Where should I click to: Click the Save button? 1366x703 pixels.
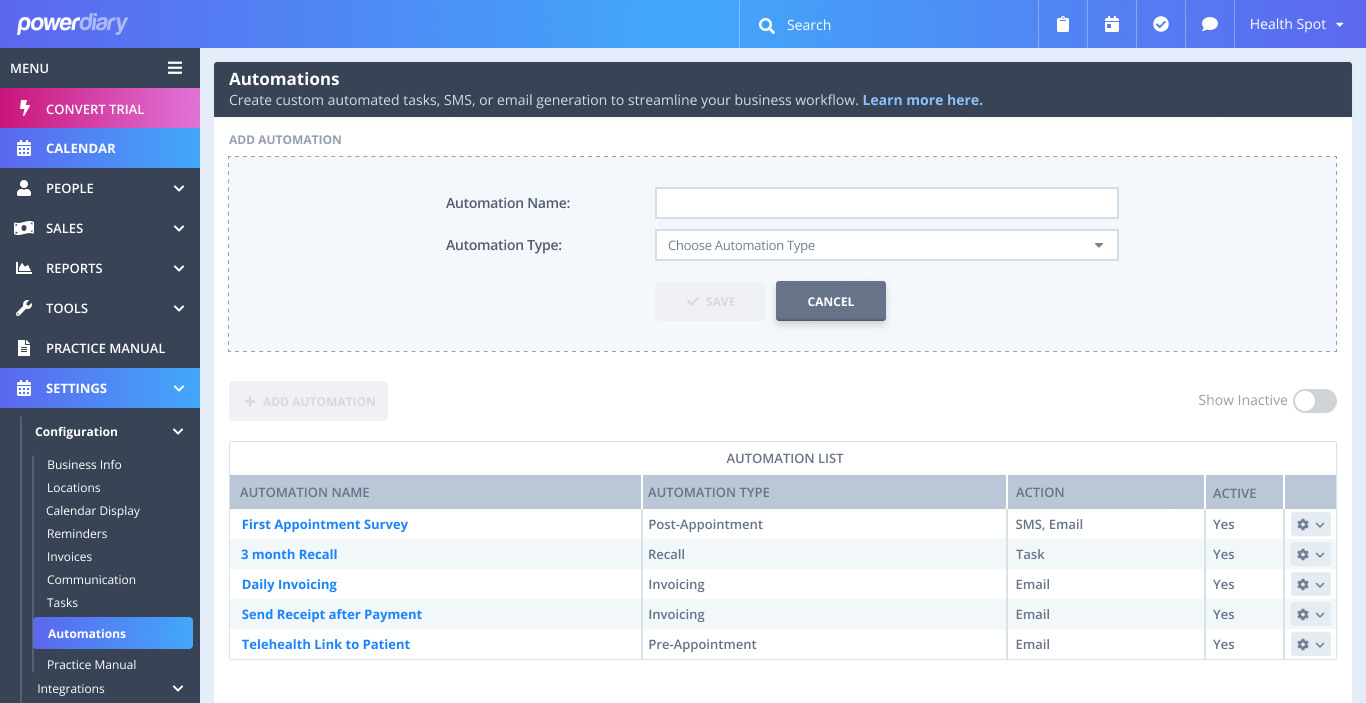click(710, 301)
